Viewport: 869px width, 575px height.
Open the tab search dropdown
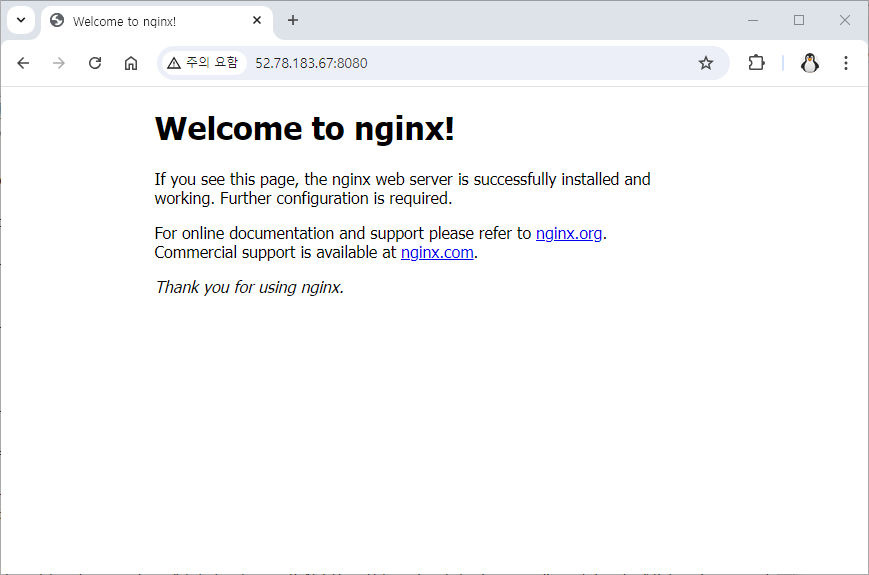21,20
